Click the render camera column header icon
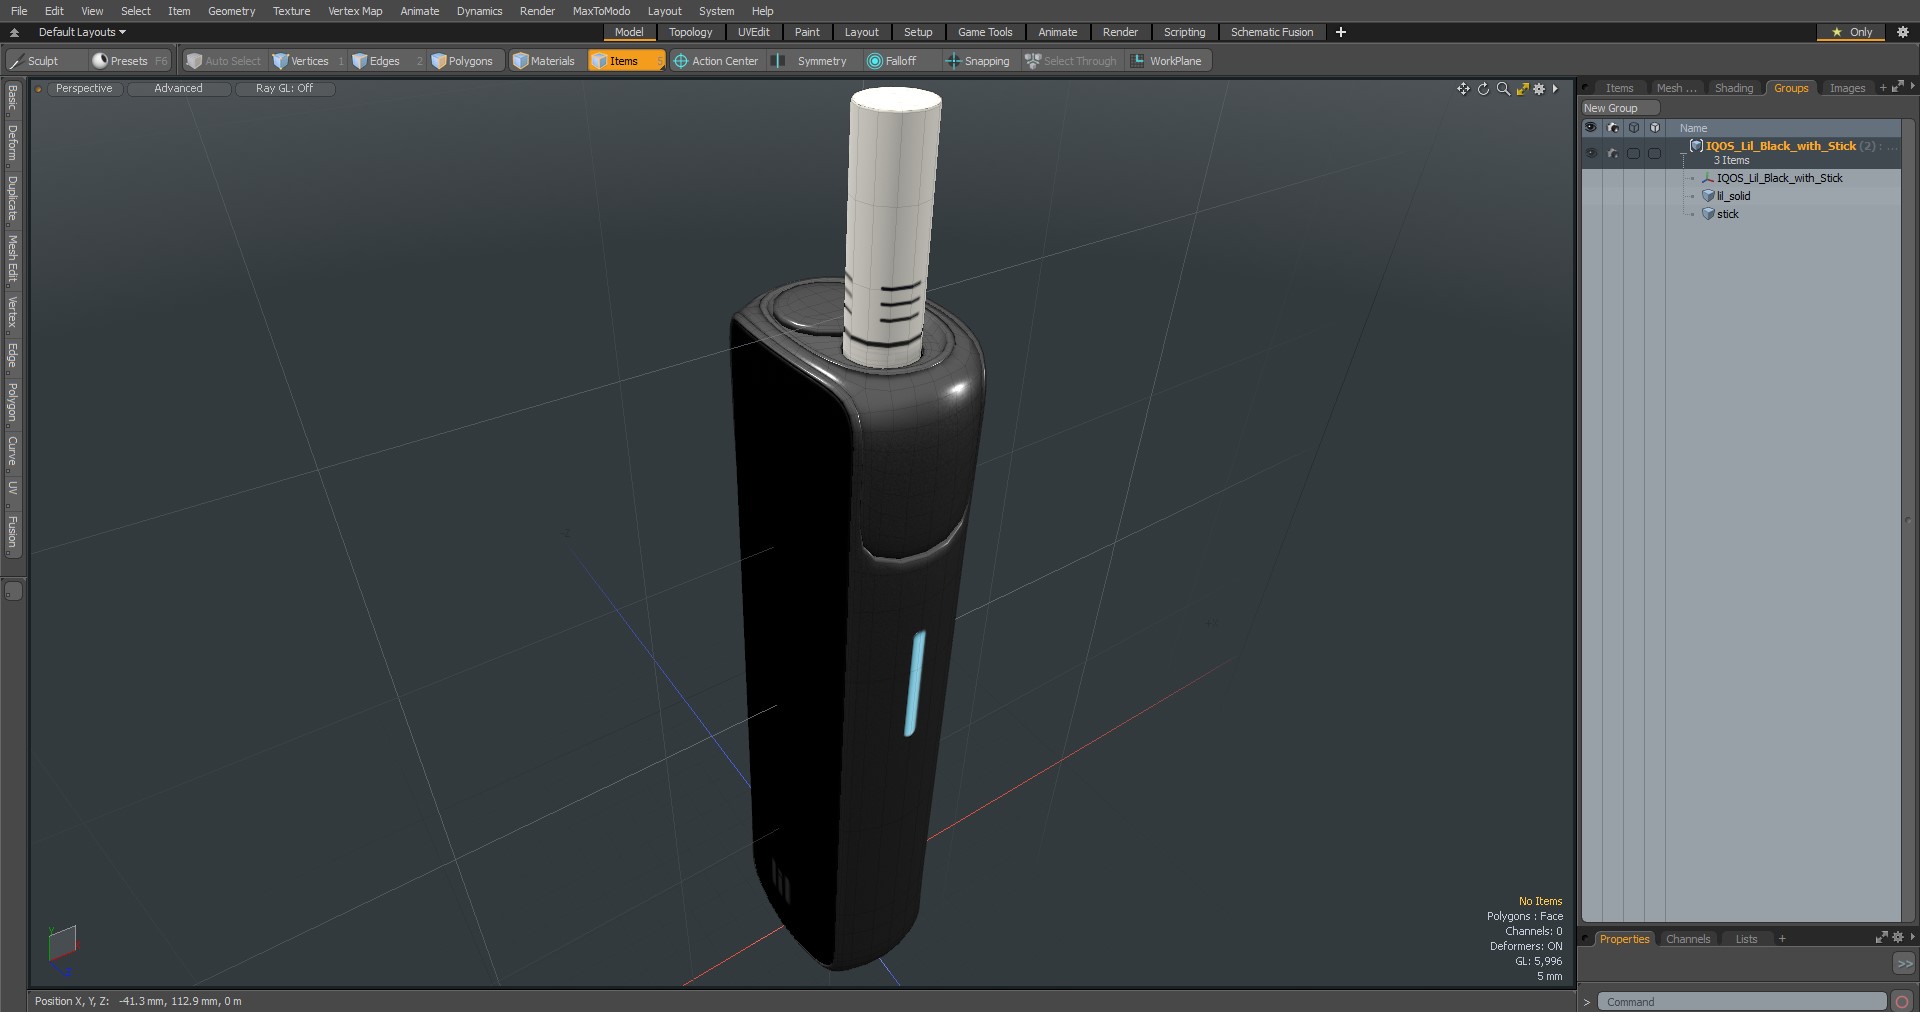 (1612, 128)
